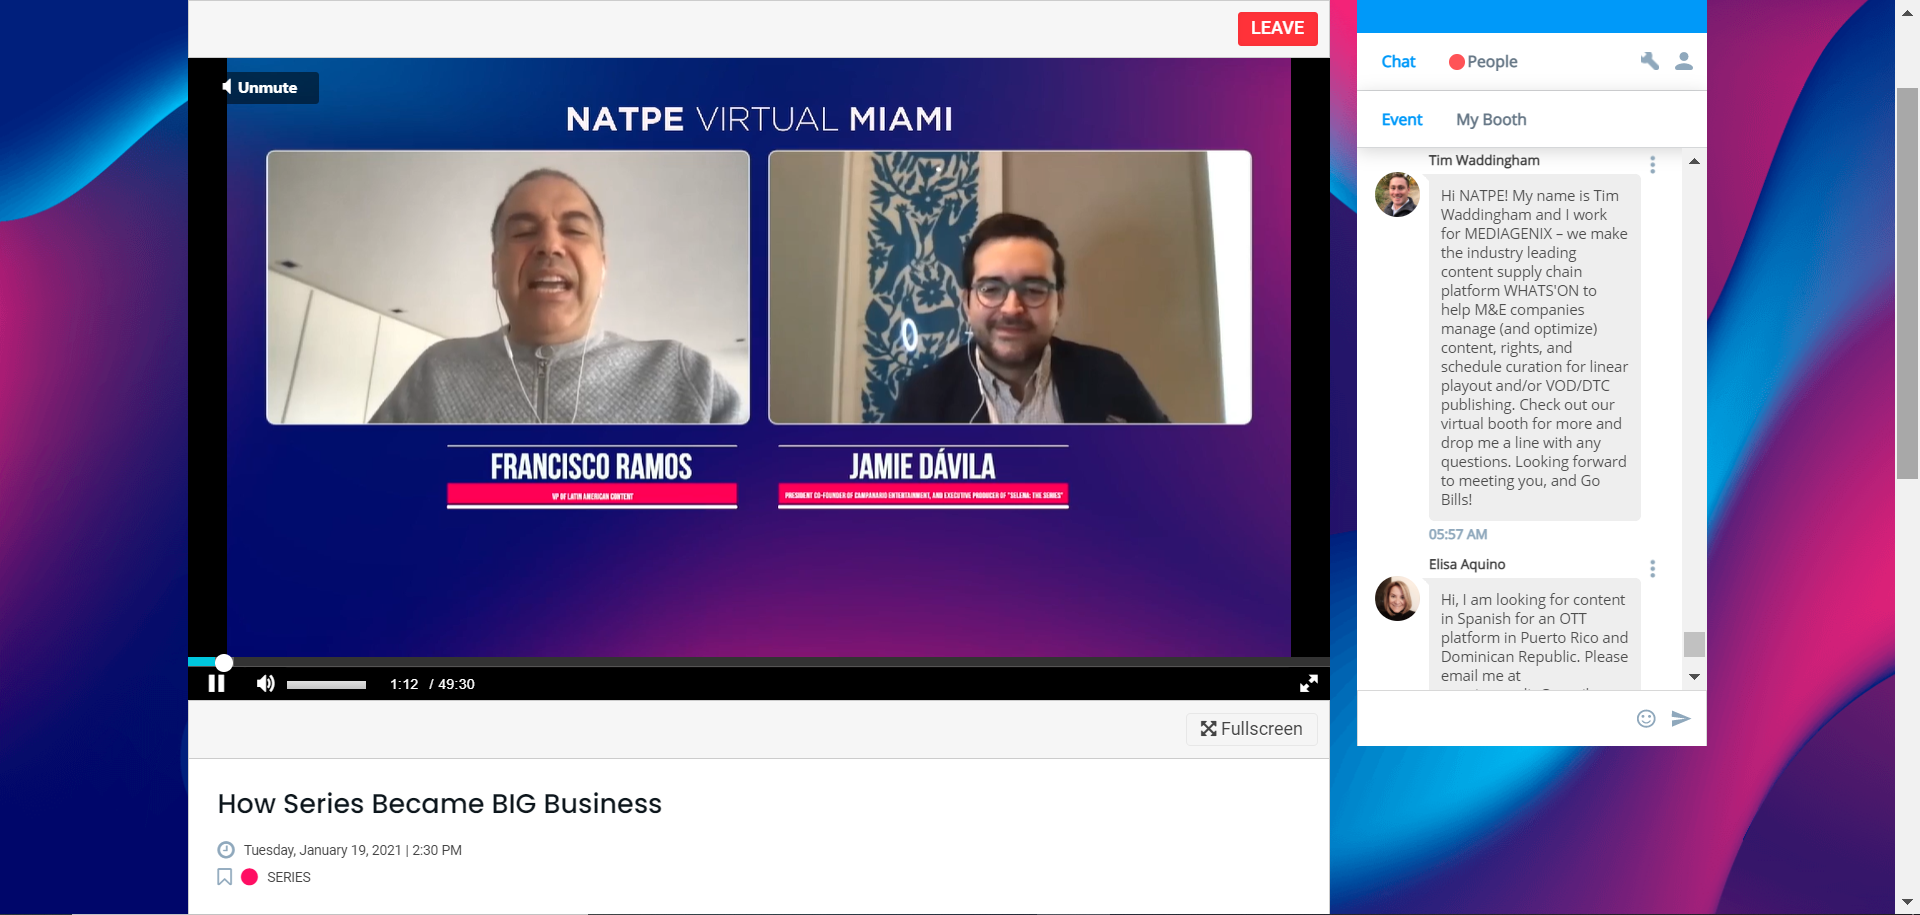Expand video using player fullscreen arrows icon

[x=1308, y=684]
